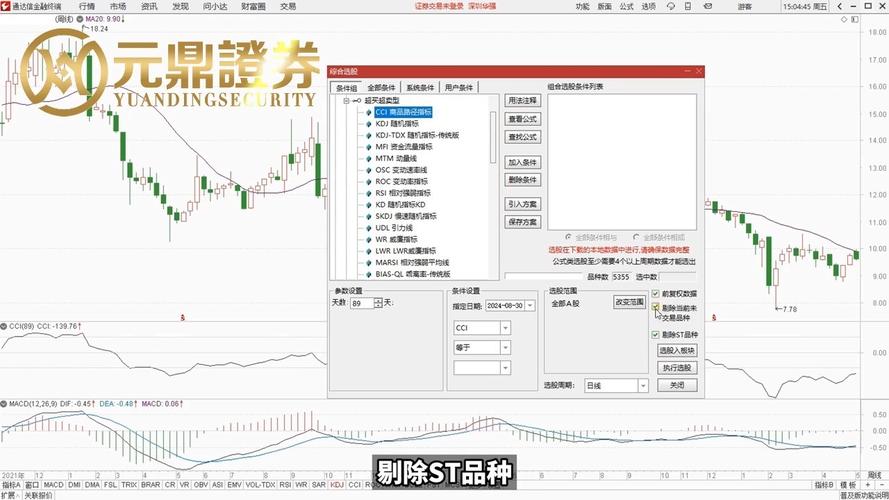Open the mail envelope icon in title bar
The height and width of the screenshot is (500, 889).
(708, 6)
